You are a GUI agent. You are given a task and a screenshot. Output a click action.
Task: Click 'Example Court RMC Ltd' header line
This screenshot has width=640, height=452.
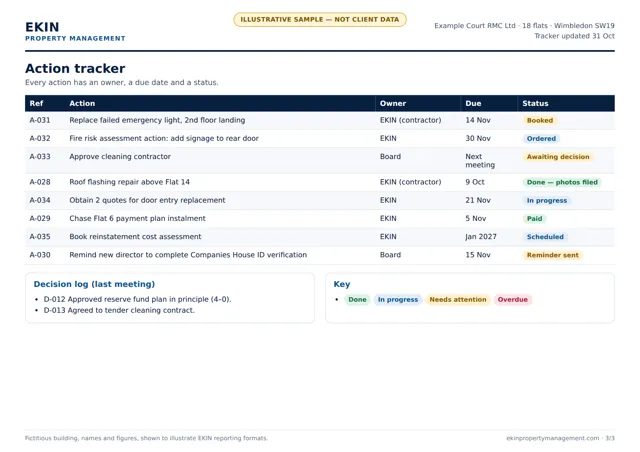point(524,26)
